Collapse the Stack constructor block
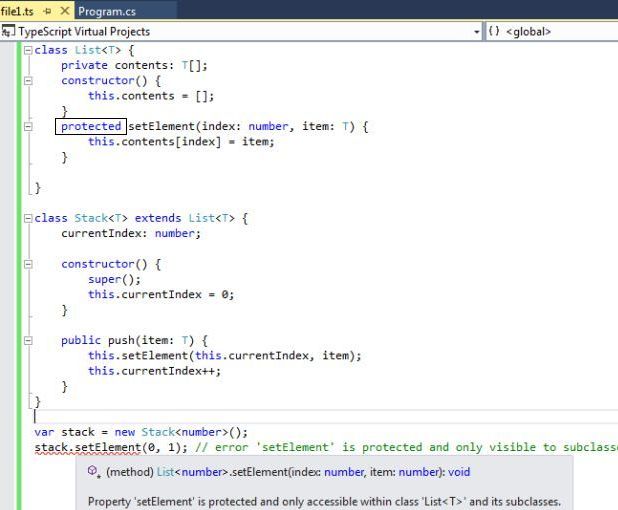618x510 pixels. click(x=28, y=264)
